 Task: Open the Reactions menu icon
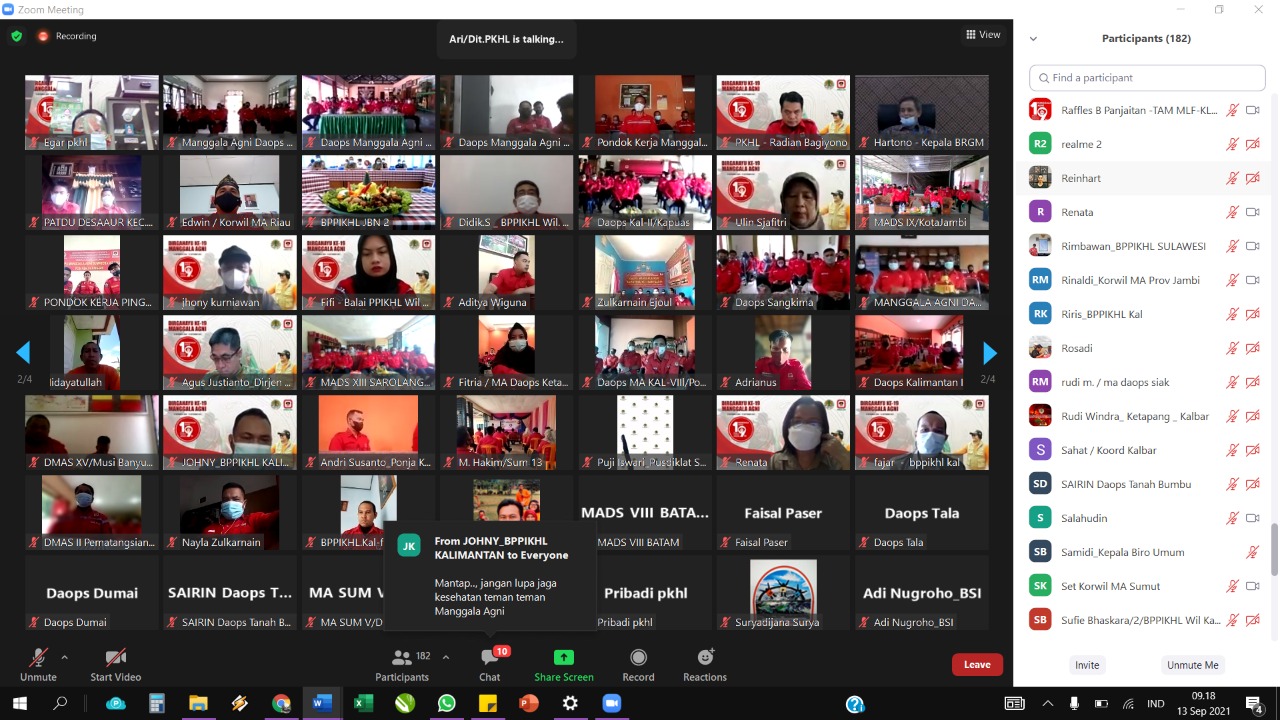705,658
